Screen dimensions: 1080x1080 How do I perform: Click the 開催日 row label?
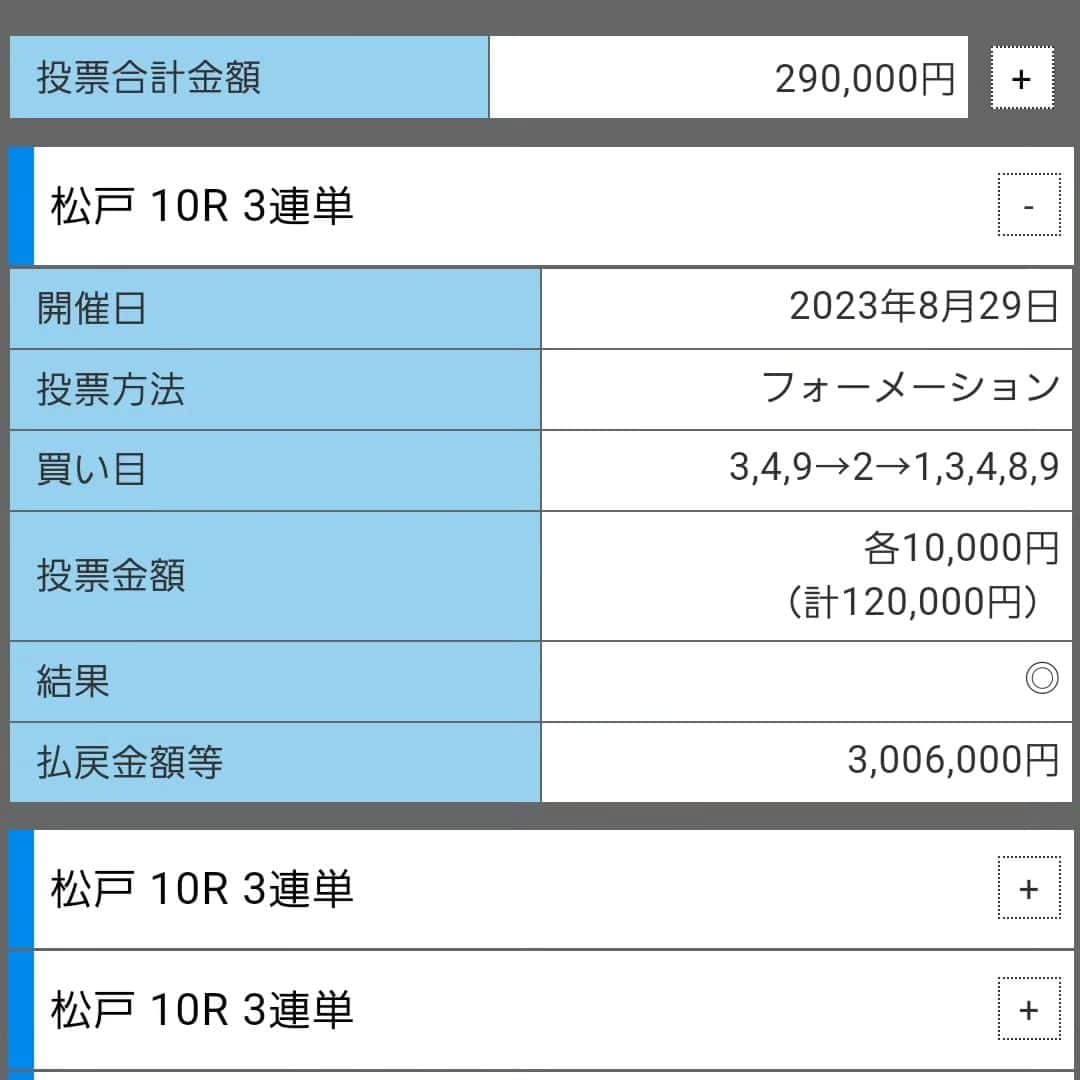[x=91, y=308]
